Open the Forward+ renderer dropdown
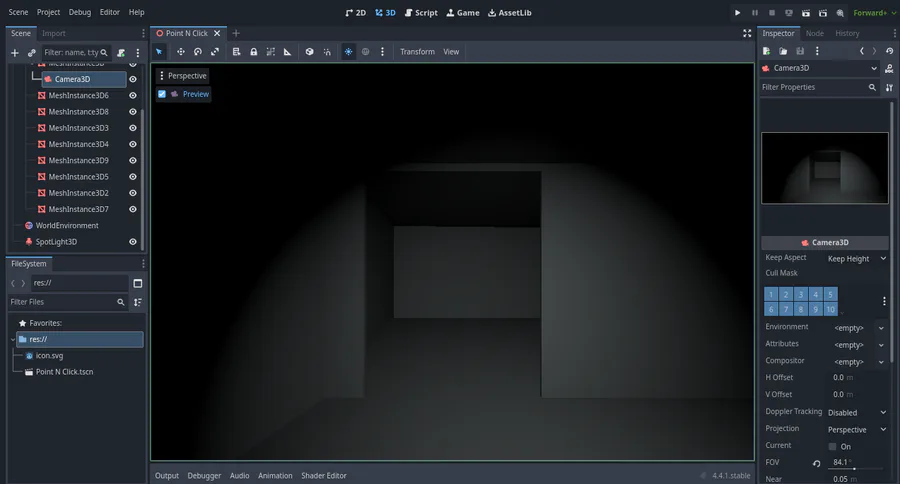Viewport: 900px width, 484px height. click(x=874, y=13)
